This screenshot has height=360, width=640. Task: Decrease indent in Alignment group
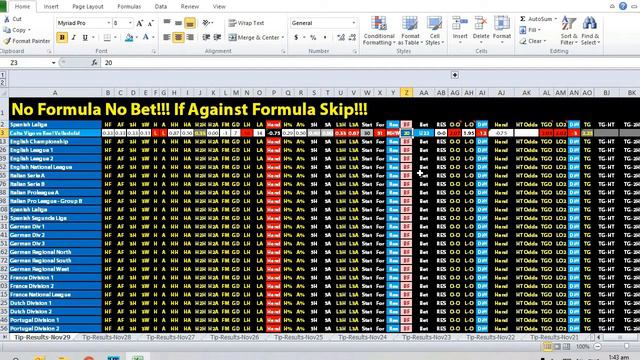(206, 37)
